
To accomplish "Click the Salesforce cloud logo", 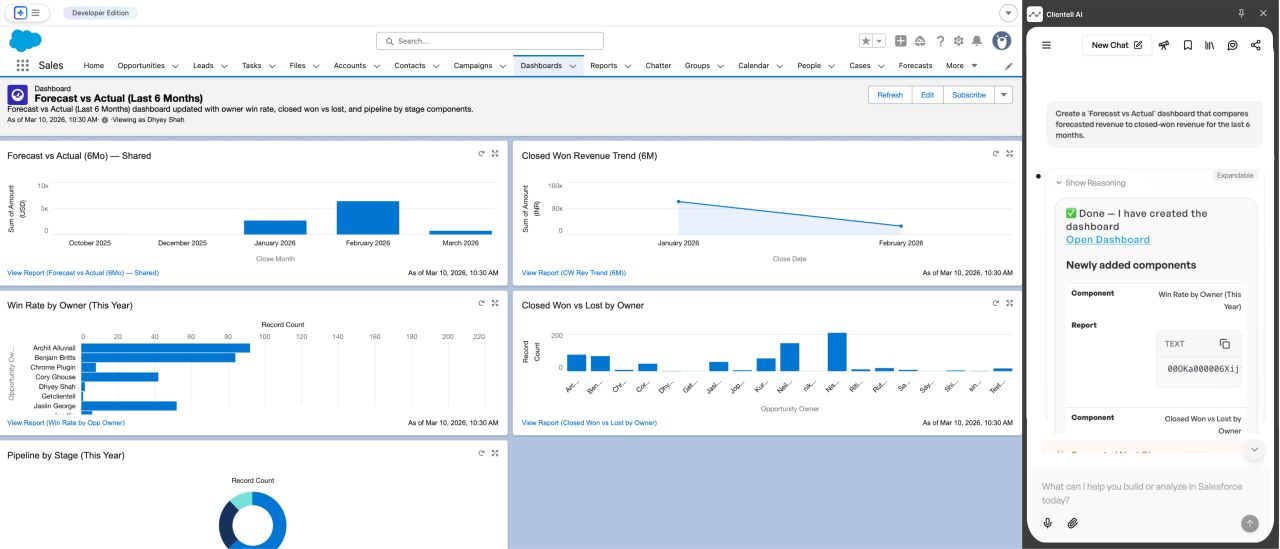I will pyautogui.click(x=25, y=40).
